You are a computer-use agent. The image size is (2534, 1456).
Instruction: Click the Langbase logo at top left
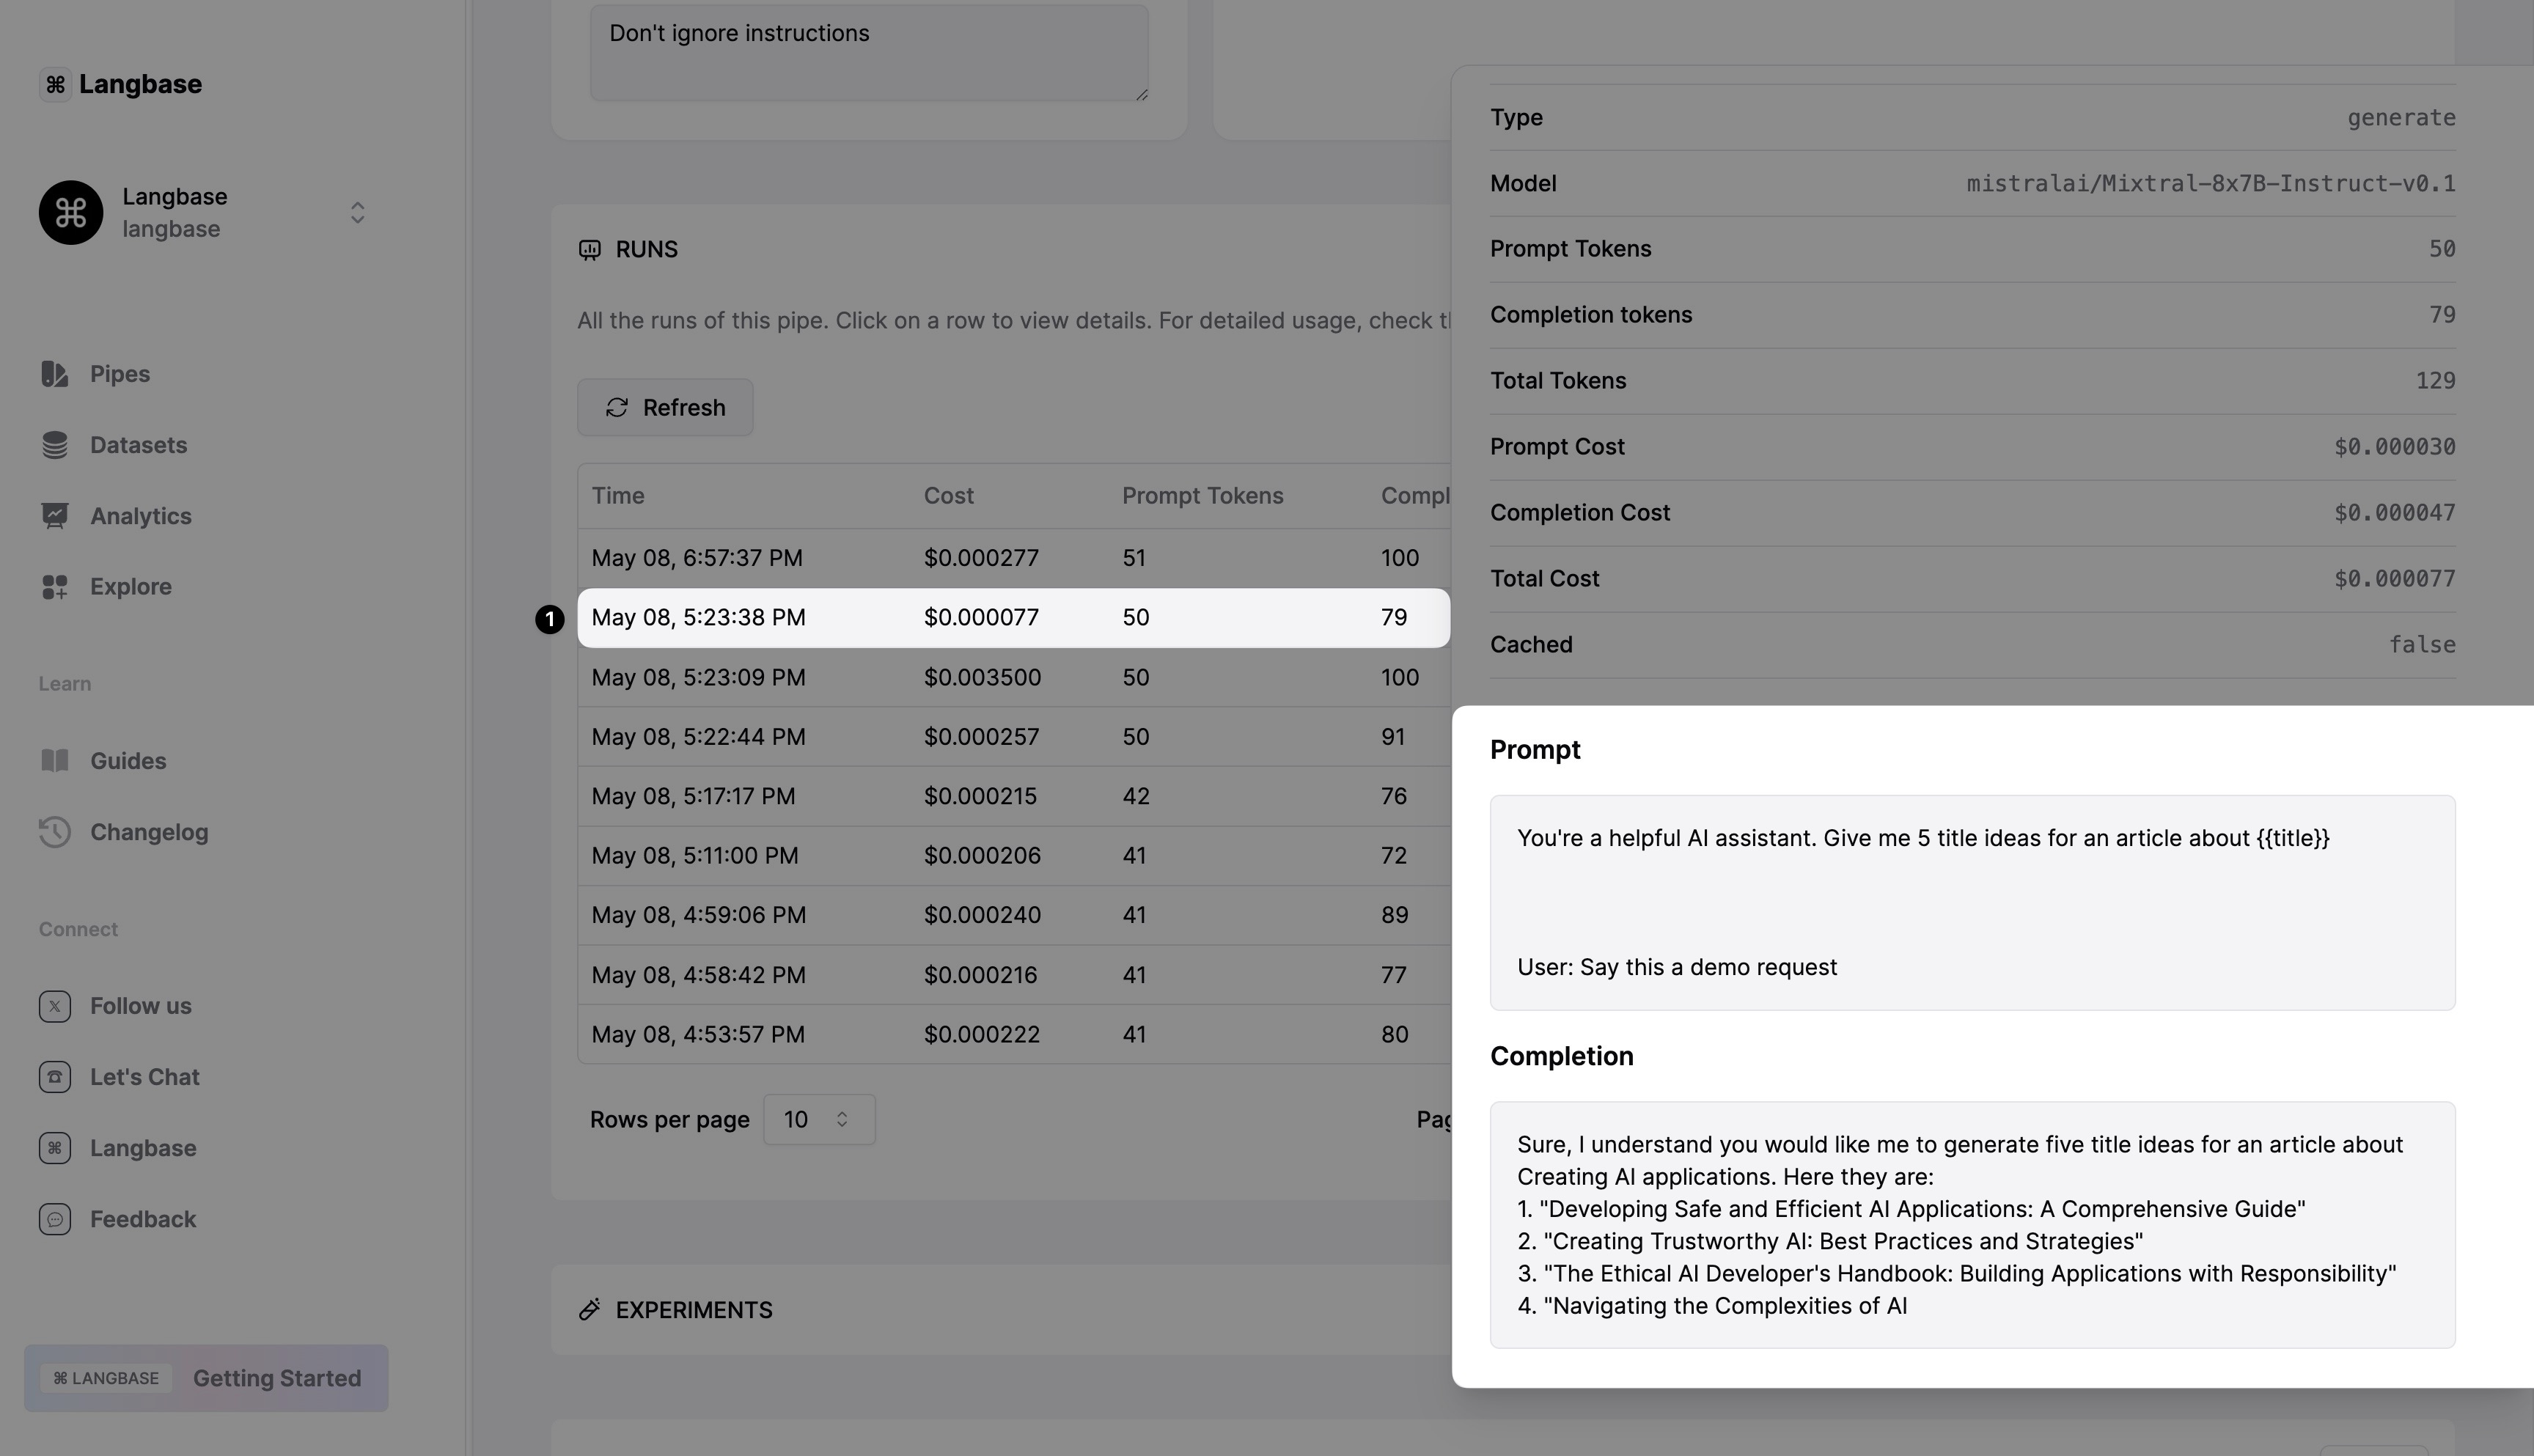[x=121, y=84]
